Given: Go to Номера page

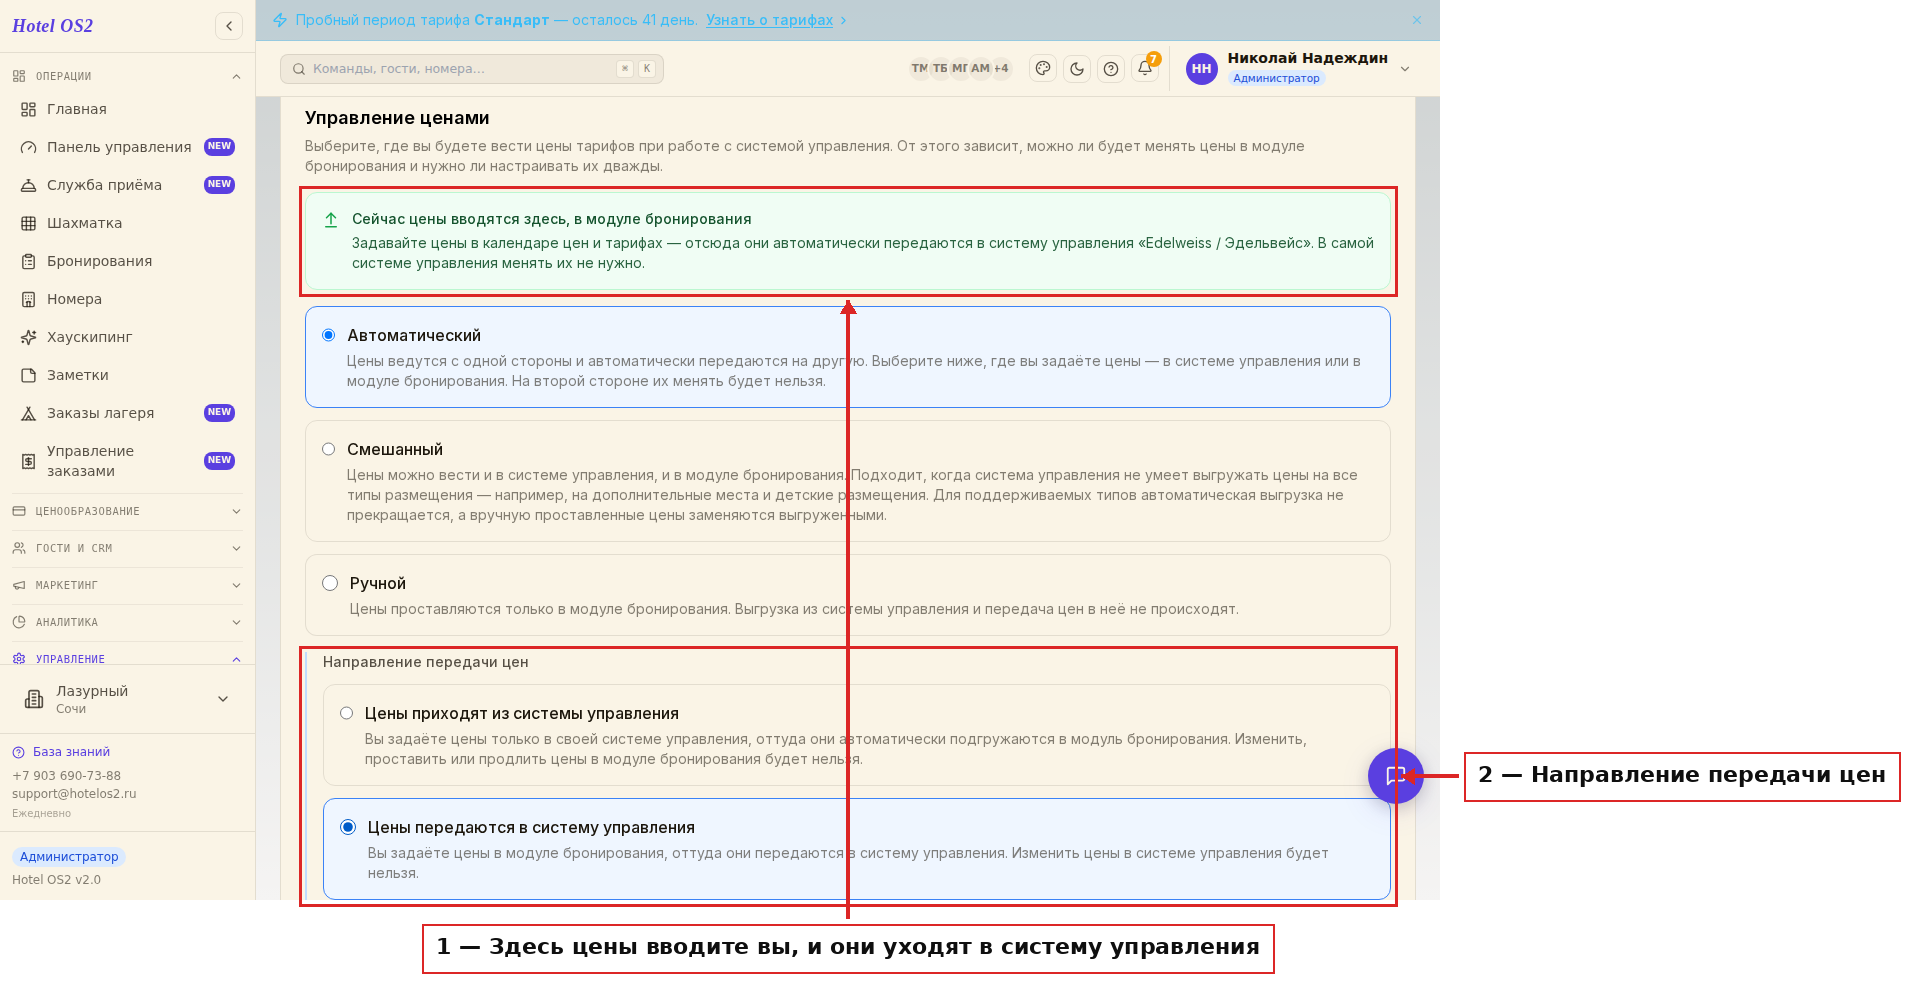Looking at the screenshot, I should click(127, 299).
